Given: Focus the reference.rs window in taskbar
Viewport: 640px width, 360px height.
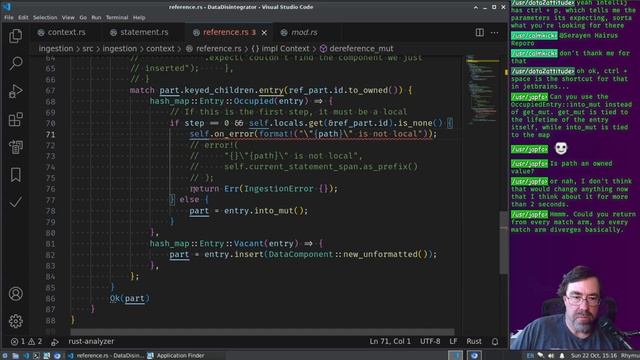Looking at the screenshot, I should (105, 356).
